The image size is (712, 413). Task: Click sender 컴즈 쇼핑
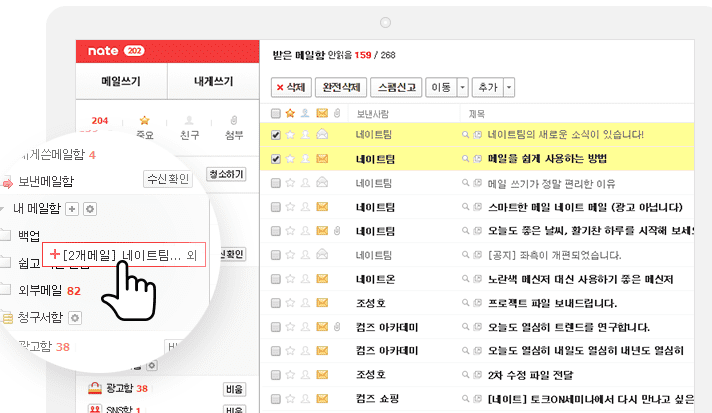(x=377, y=399)
